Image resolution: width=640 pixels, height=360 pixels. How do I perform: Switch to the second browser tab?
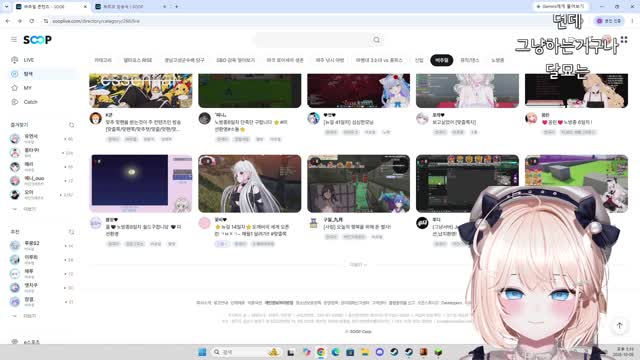pos(130,7)
